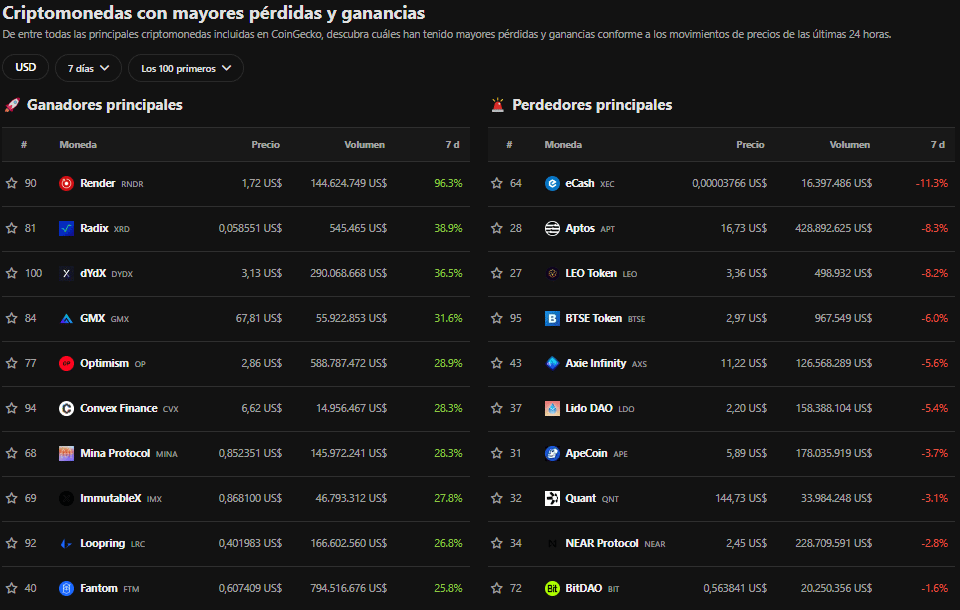The width and height of the screenshot is (960, 610).
Task: Click the Loopring 26.8% value
Action: point(448,543)
